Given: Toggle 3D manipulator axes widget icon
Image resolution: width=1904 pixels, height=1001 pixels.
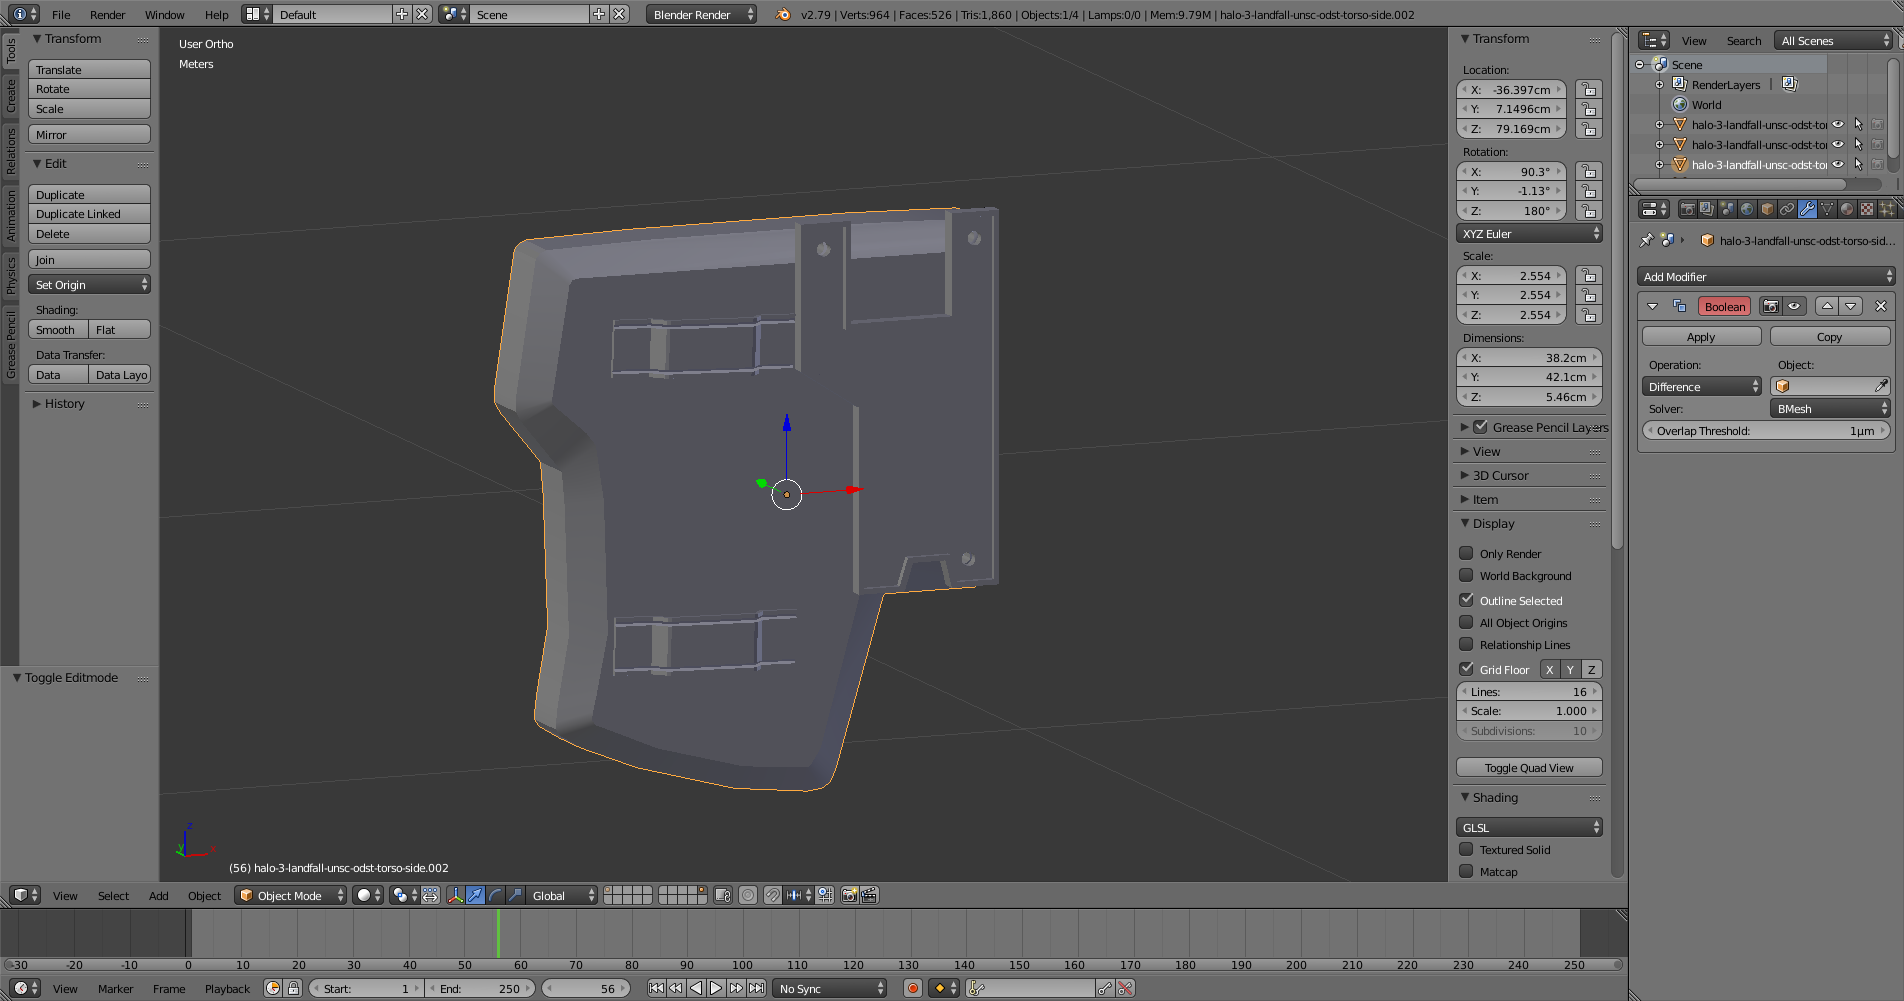Looking at the screenshot, I should [x=455, y=895].
